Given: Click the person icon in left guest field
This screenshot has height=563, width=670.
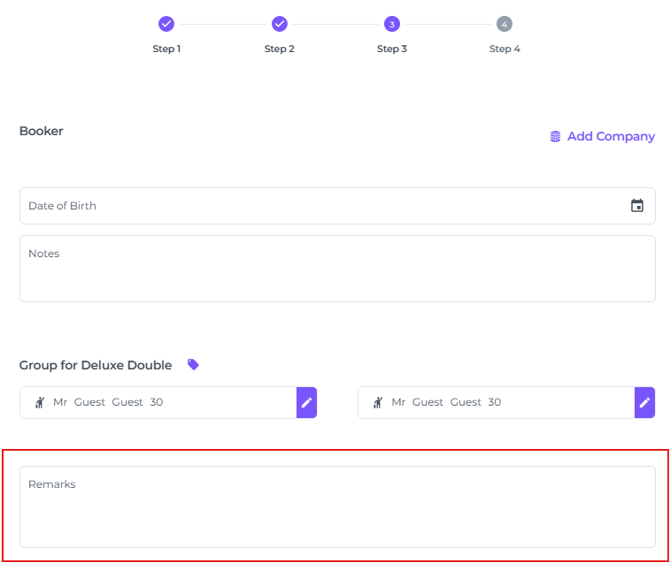Looking at the screenshot, I should 39,402.
